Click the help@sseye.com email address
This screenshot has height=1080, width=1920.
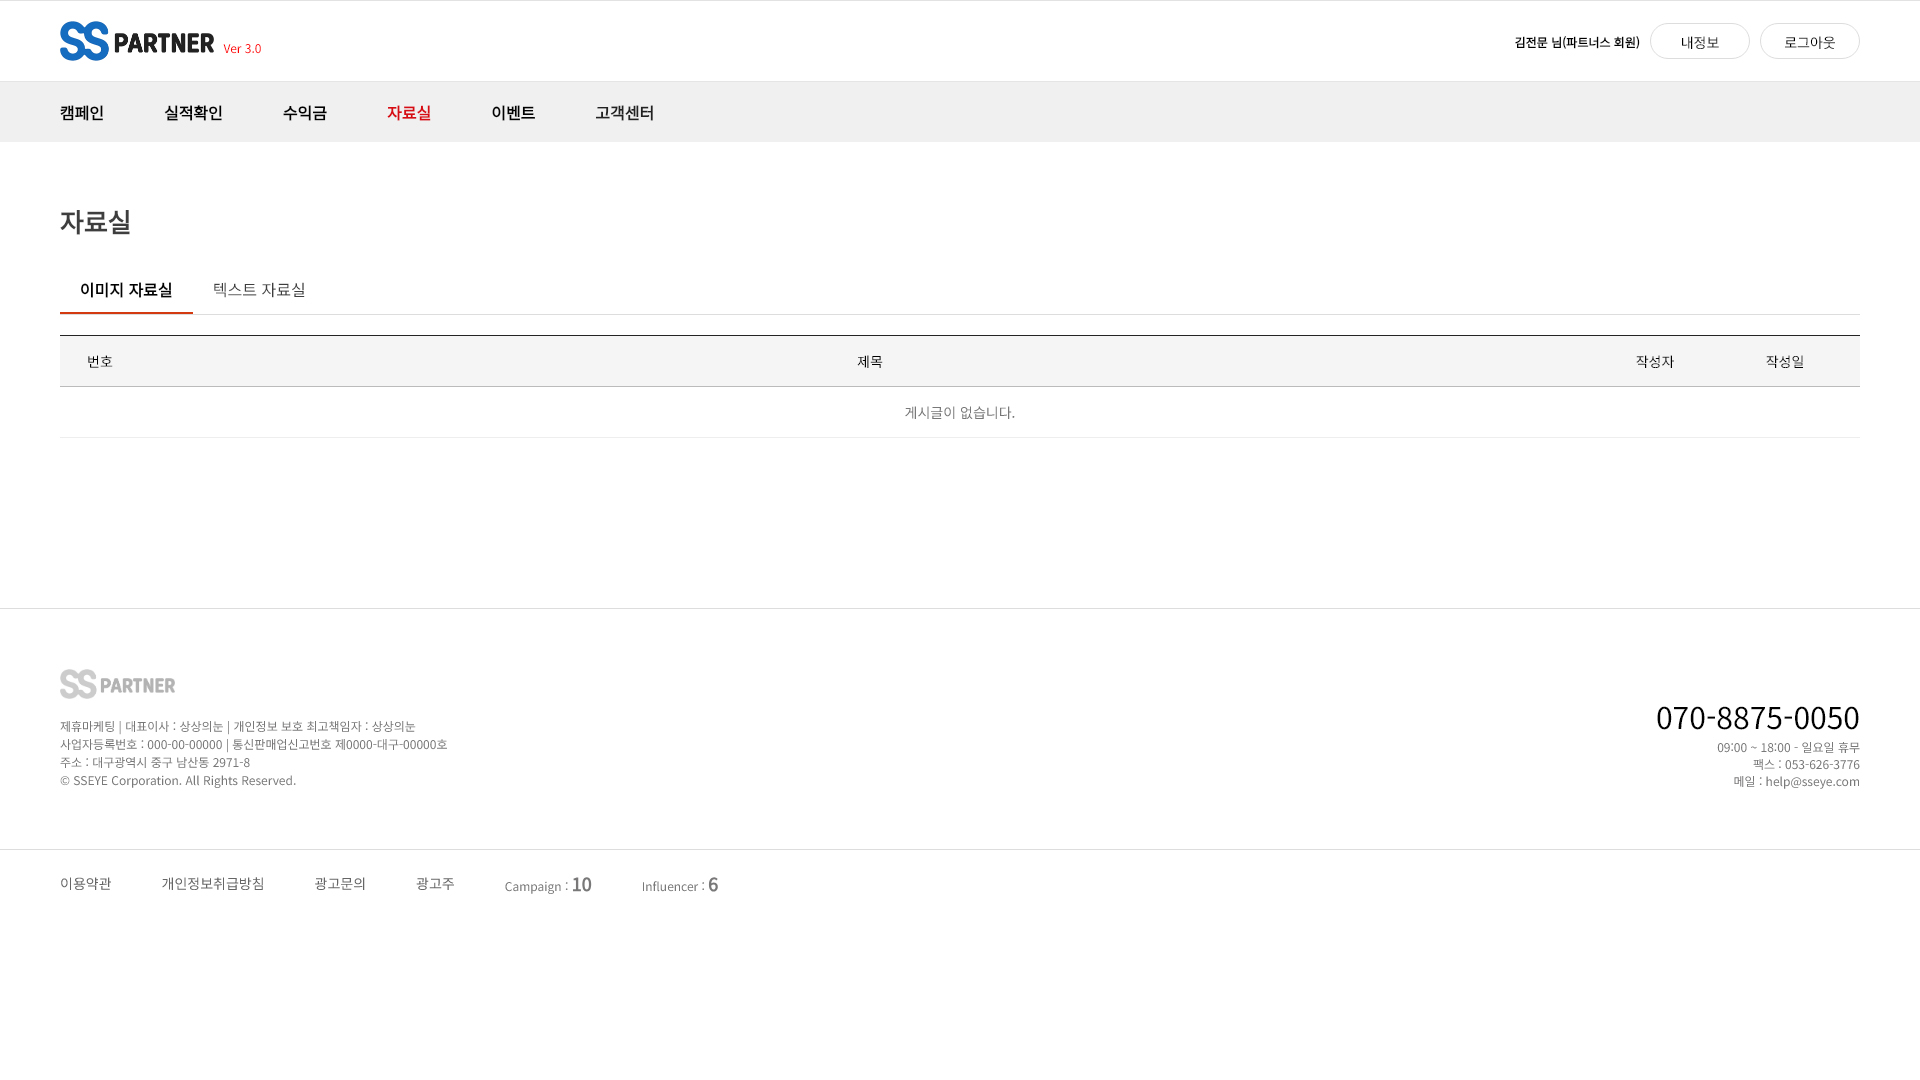[1812, 781]
